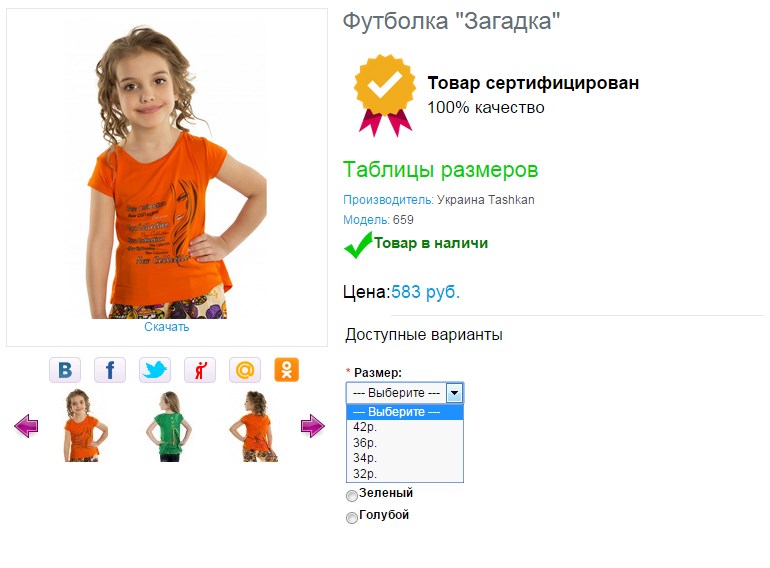Collapse the Размер dropdown arrow
770x568 pixels.
[x=454, y=393]
